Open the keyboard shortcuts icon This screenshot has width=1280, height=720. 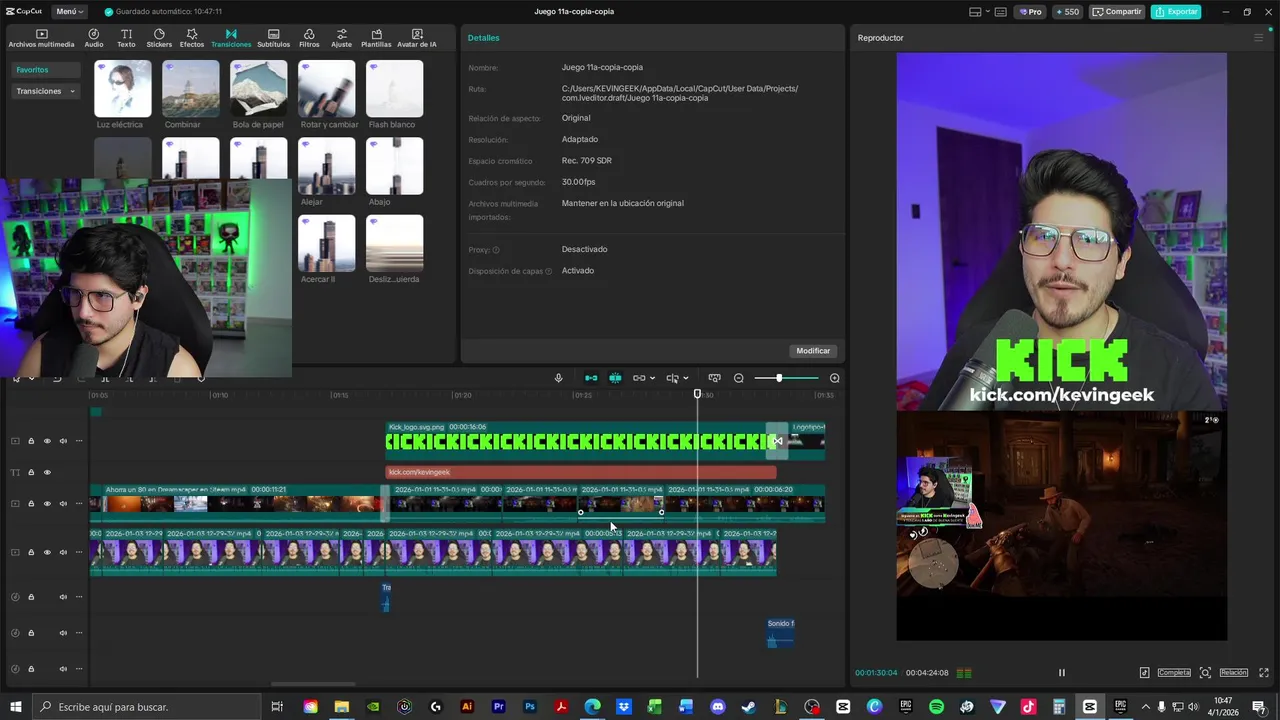[x=999, y=11]
